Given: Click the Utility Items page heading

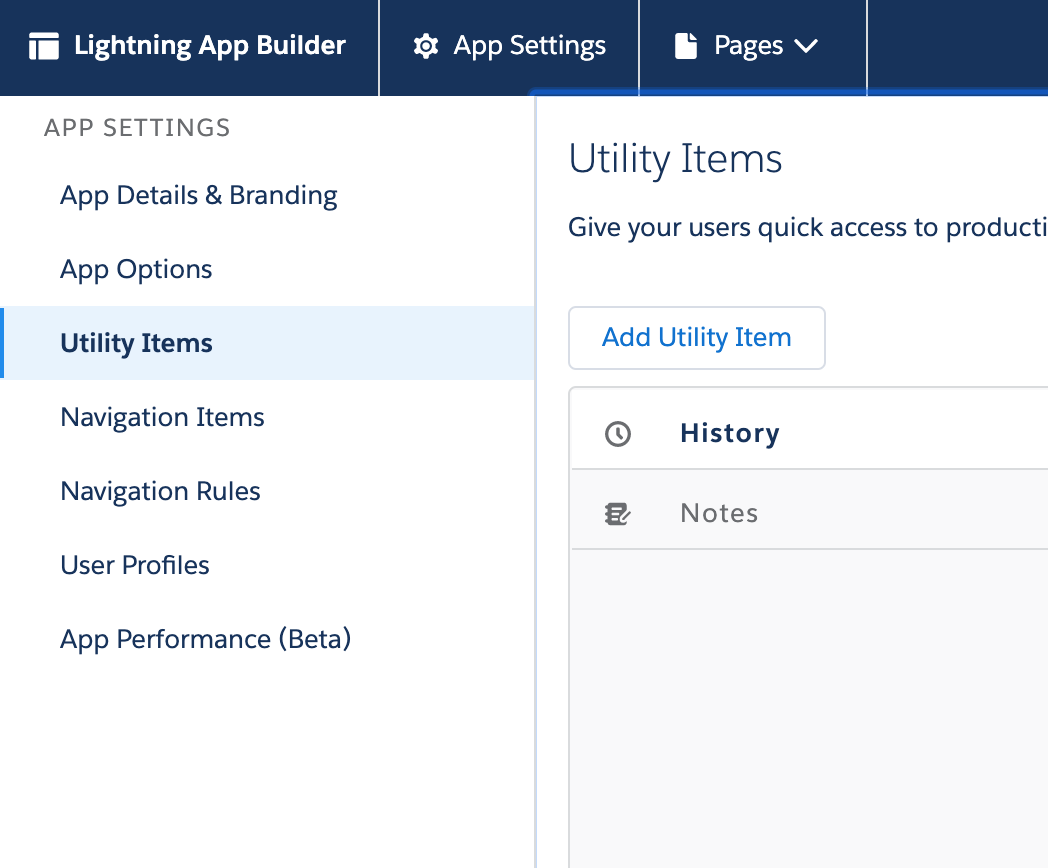Looking at the screenshot, I should 675,160.
